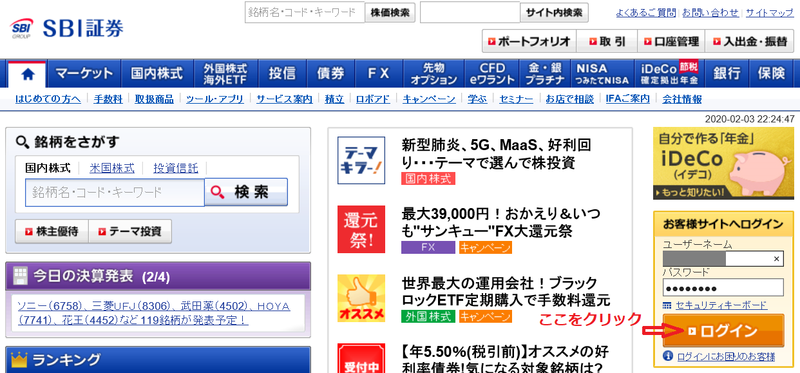This screenshot has width=800, height=373.
Task: Focus the top 銘柄名 search field
Action: pyautogui.click(x=305, y=13)
